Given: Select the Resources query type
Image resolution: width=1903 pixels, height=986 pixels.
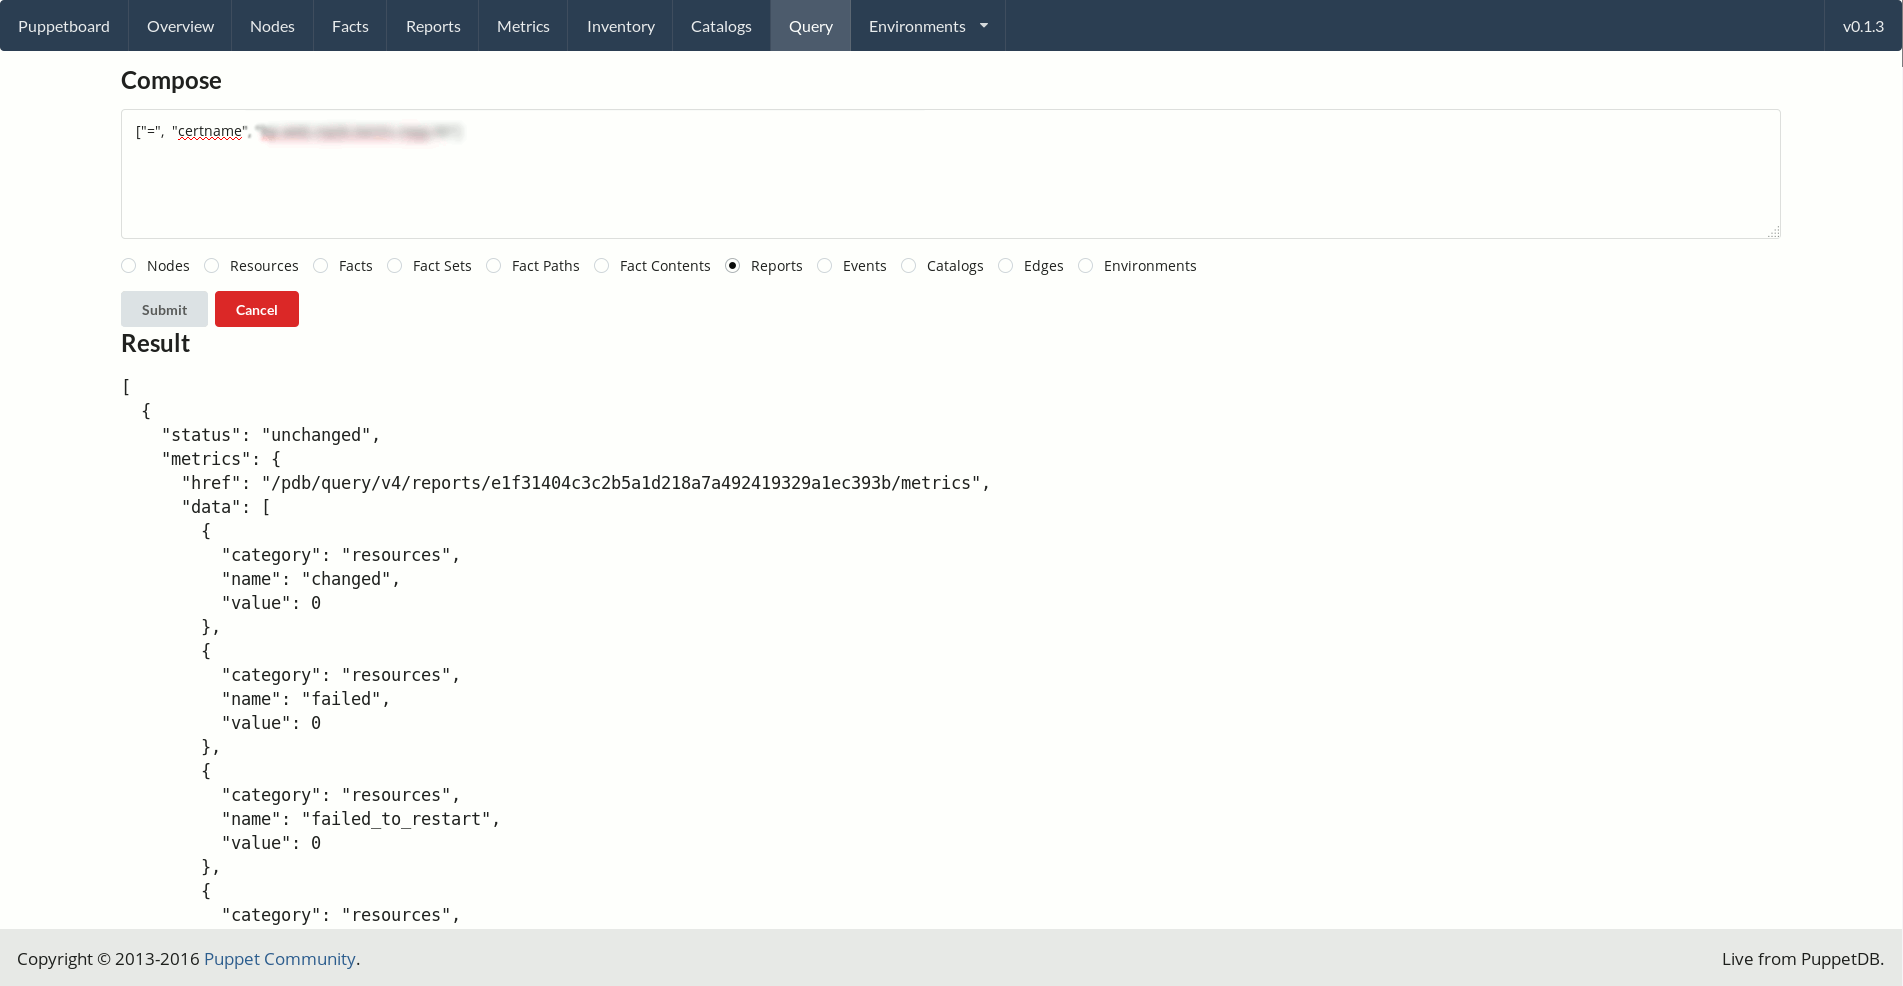Looking at the screenshot, I should [212, 266].
